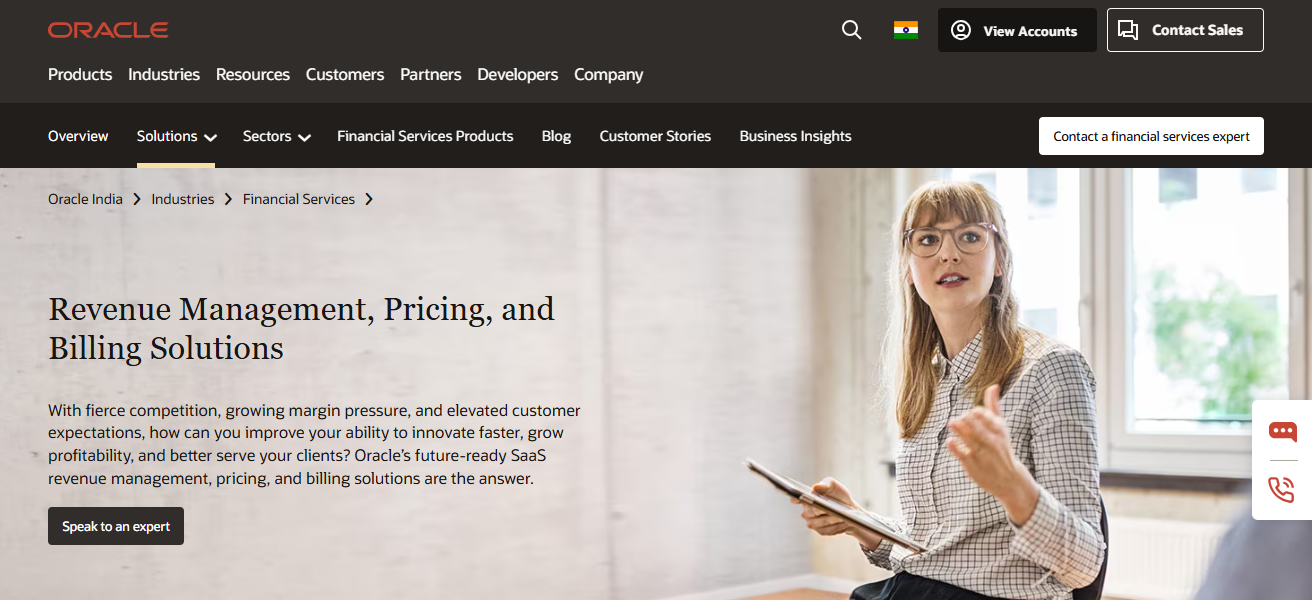This screenshot has height=600, width=1312.
Task: Open the Financial Services breadcrumb link
Action: (x=298, y=199)
